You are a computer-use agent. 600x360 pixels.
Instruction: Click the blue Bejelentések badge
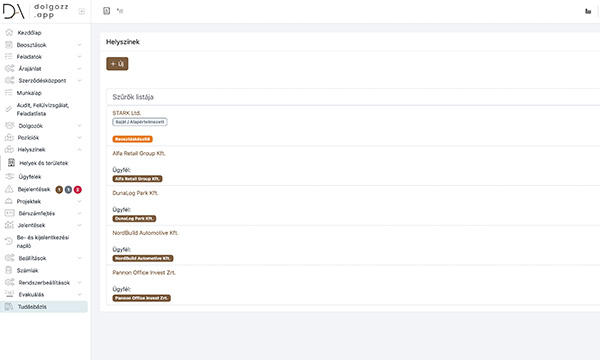pos(68,189)
